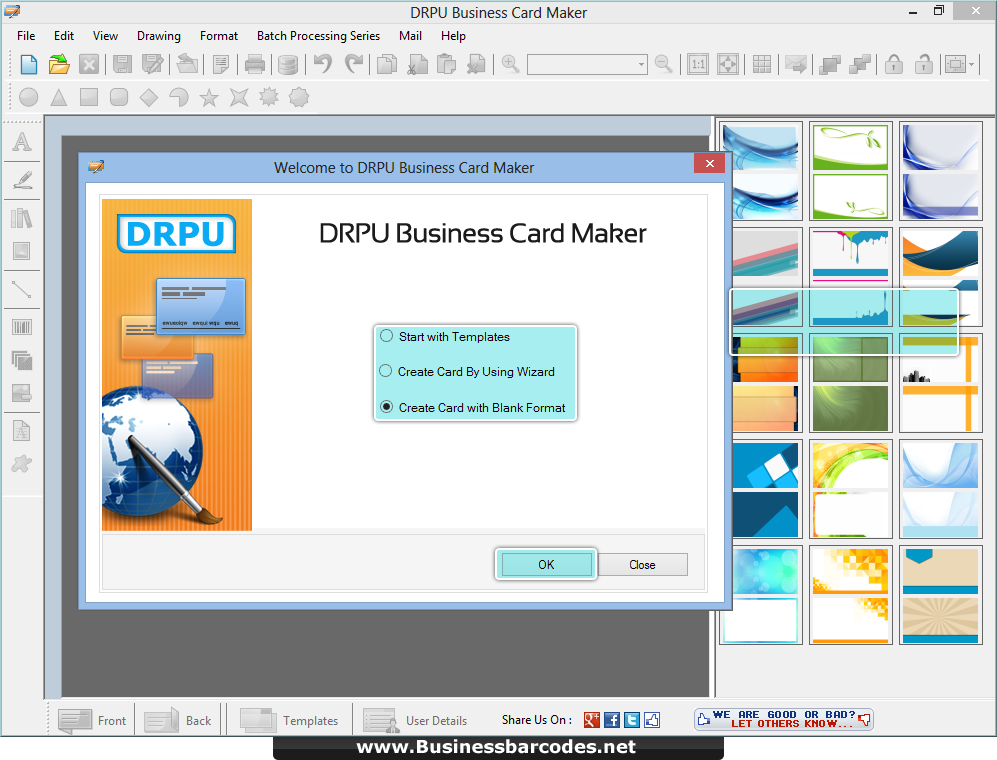Image resolution: width=997 pixels, height=760 pixels.
Task: Click the Undo arrow icon
Action: pyautogui.click(x=323, y=64)
